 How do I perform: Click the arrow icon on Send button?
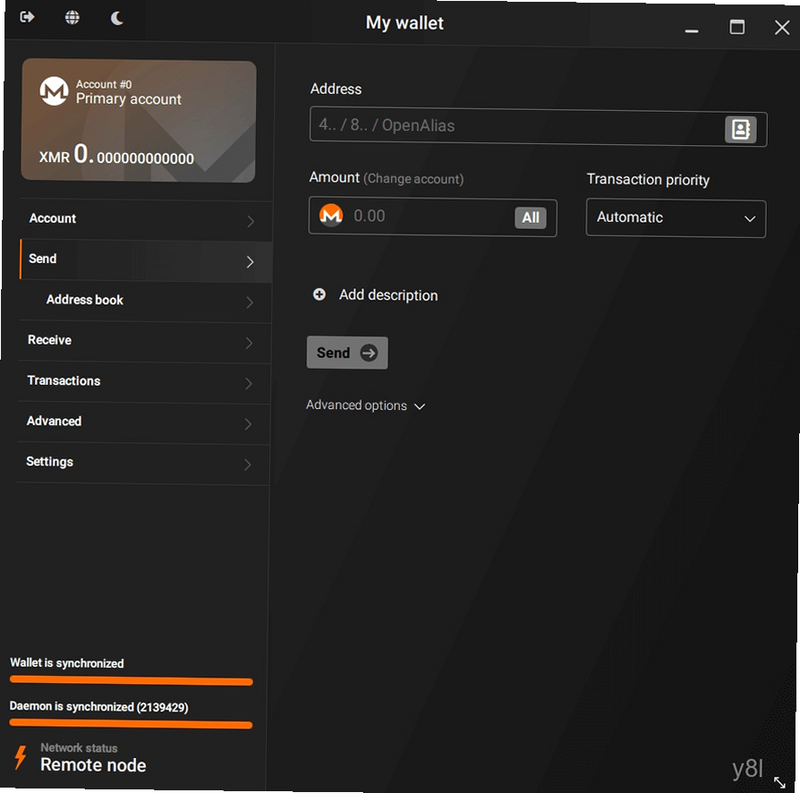click(x=369, y=353)
